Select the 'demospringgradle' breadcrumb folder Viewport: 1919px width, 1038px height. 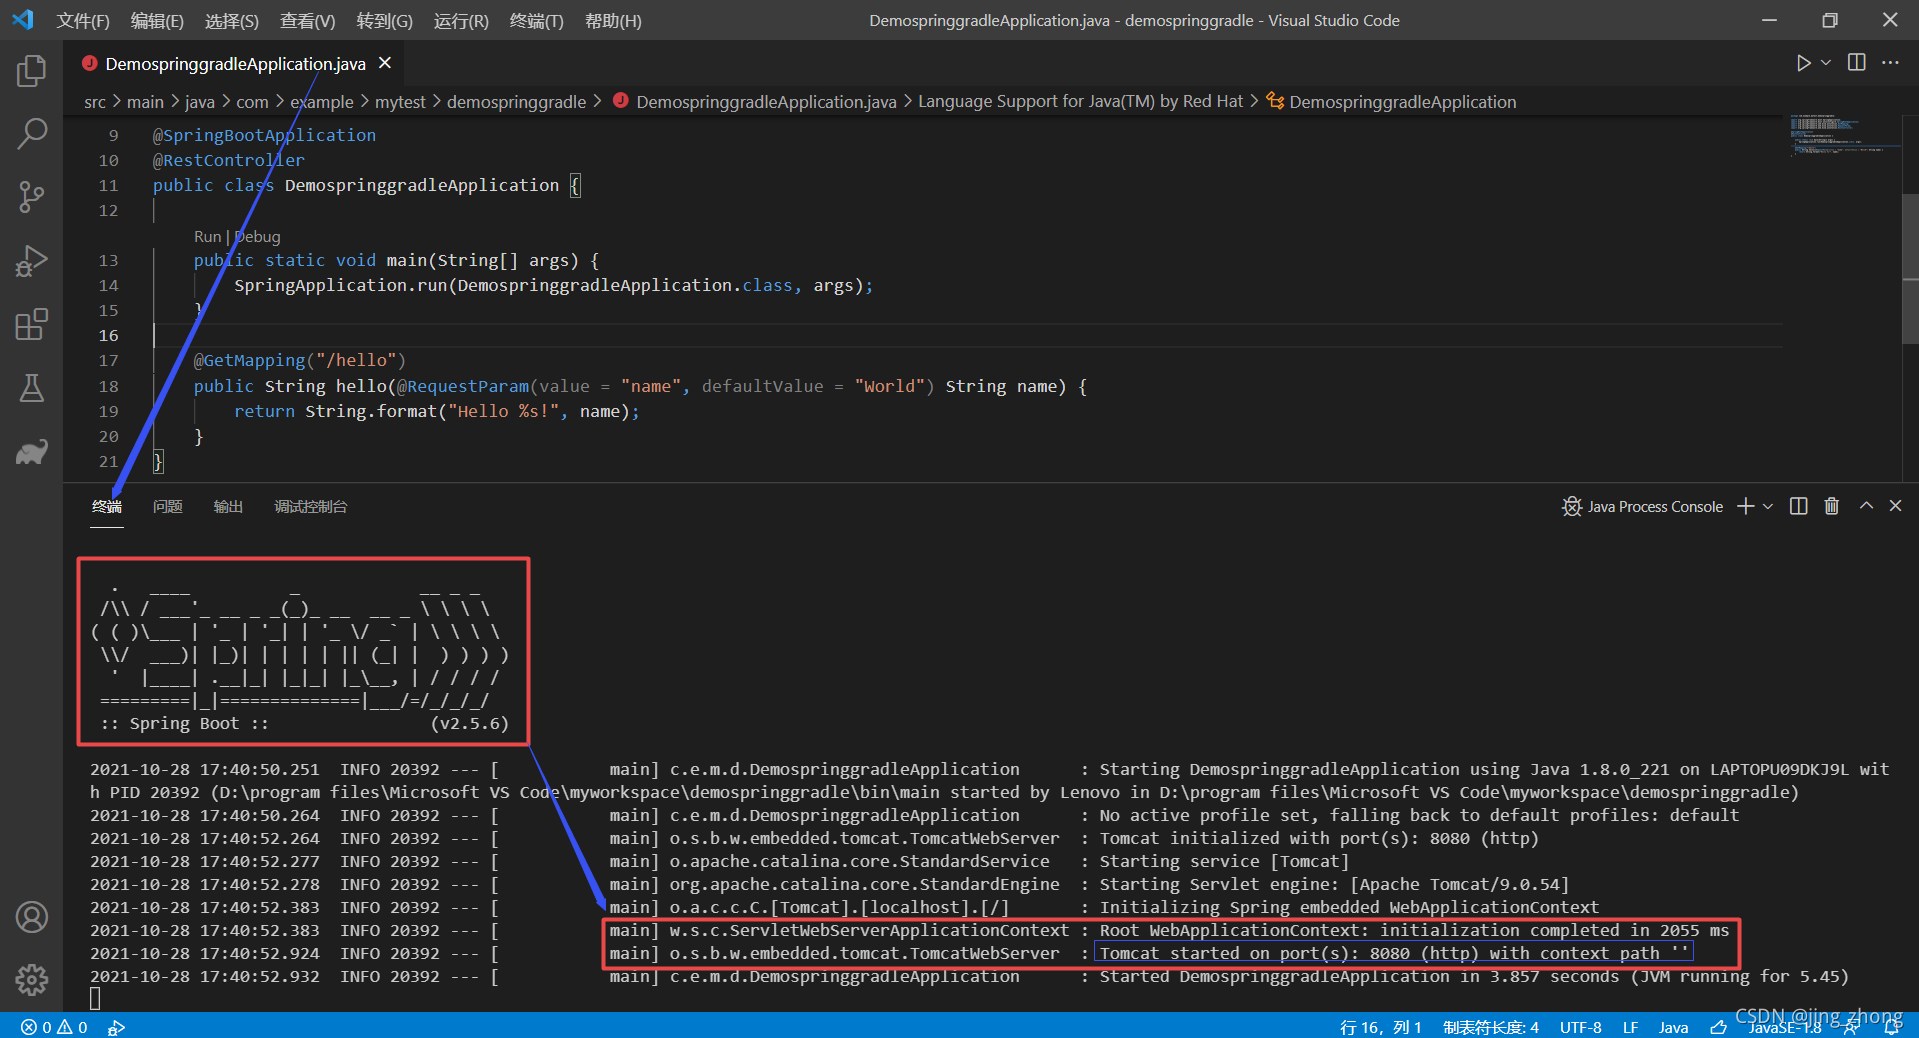[x=516, y=102]
